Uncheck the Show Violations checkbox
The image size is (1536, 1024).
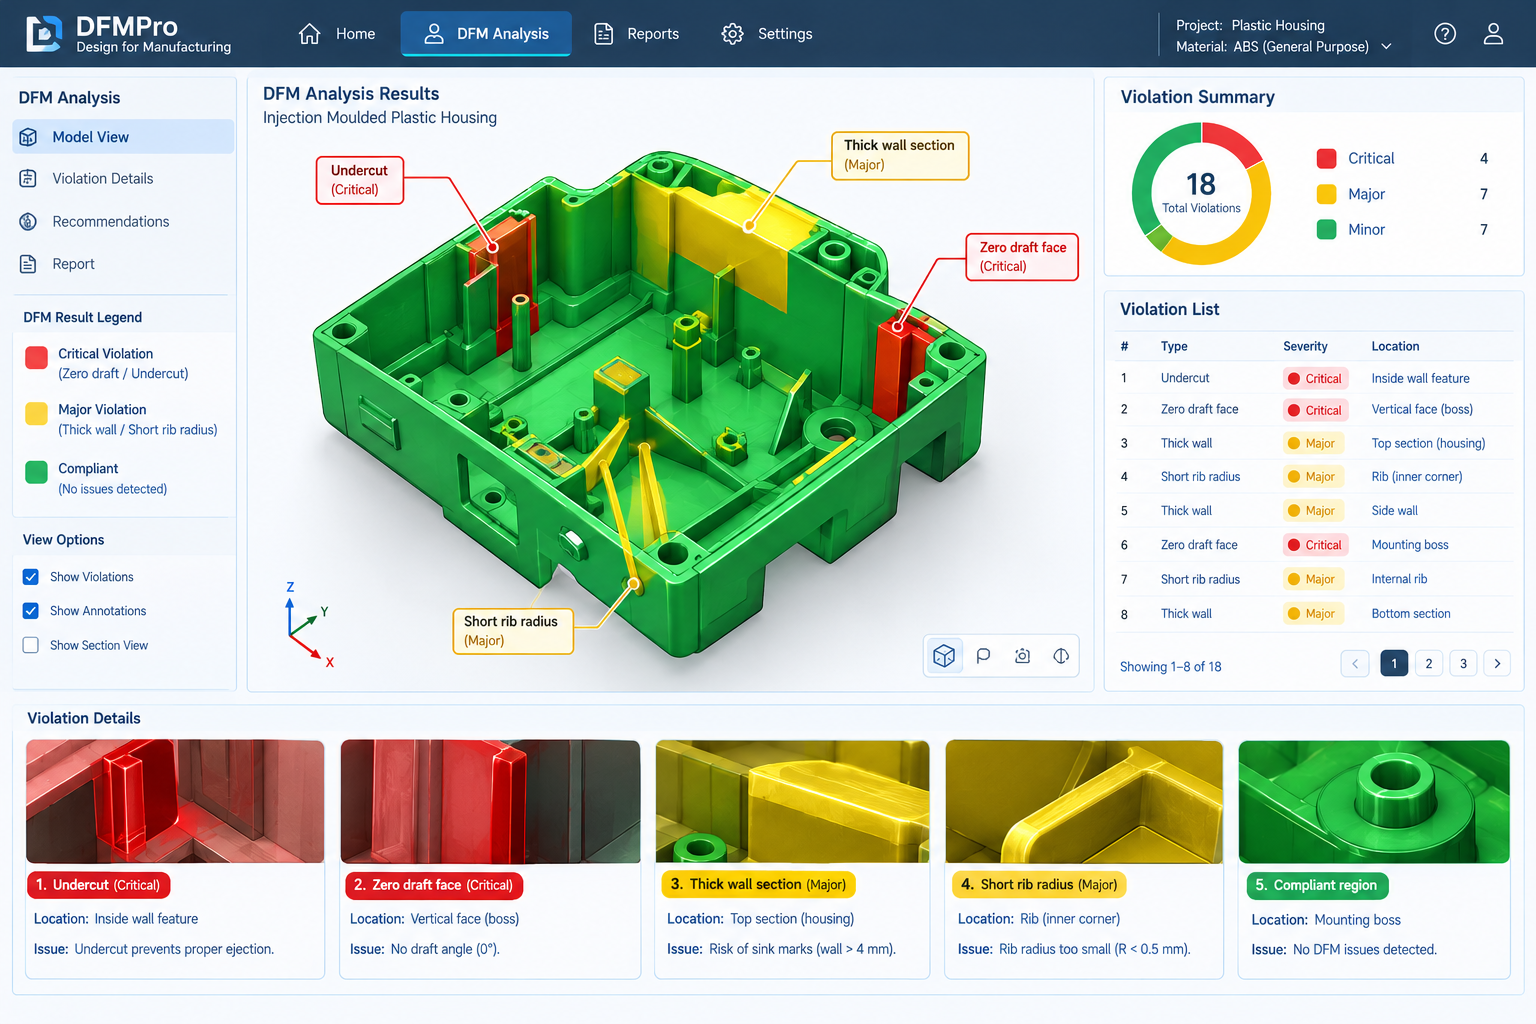(31, 577)
